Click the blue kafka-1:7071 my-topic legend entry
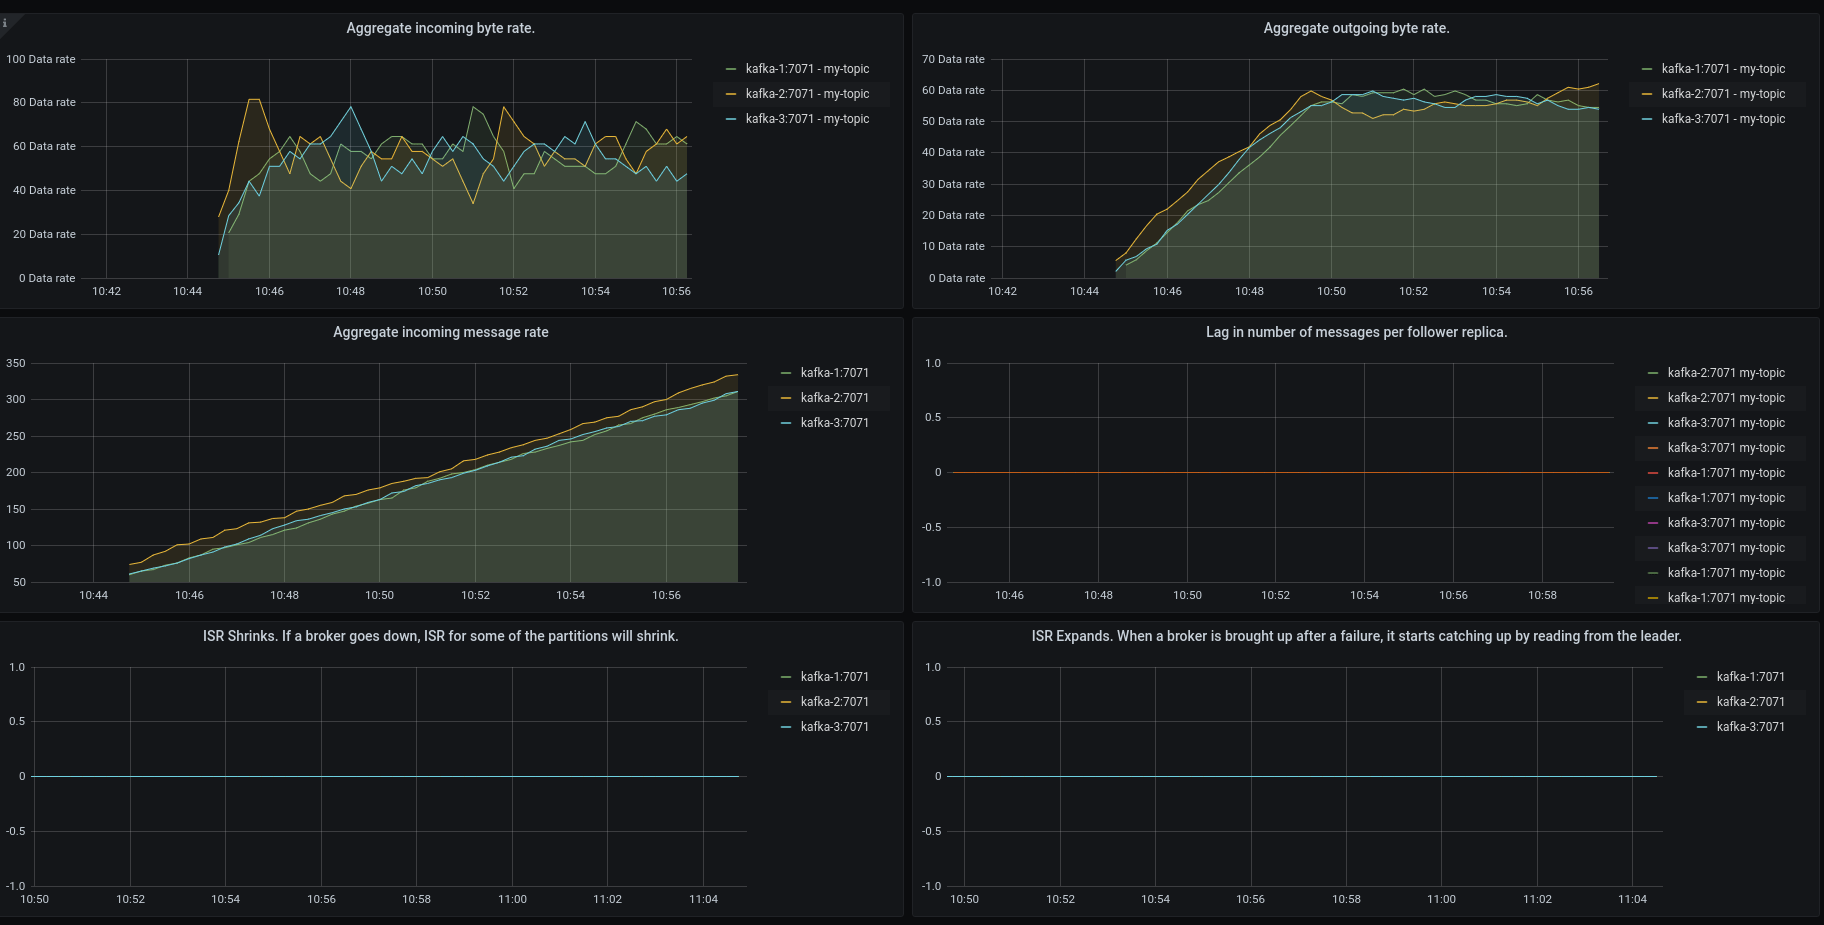 pyautogui.click(x=1724, y=497)
